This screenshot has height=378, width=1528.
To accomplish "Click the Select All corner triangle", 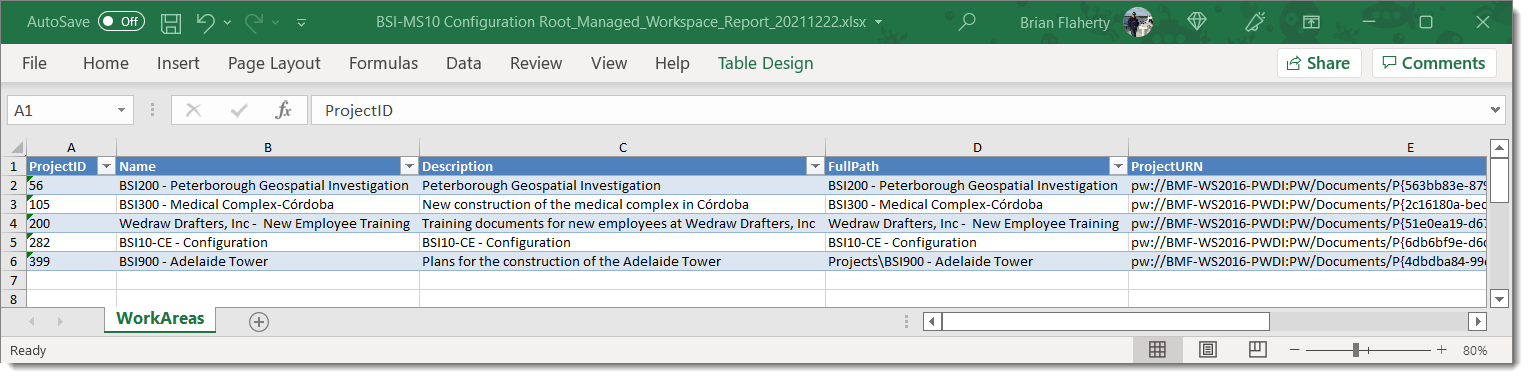I will pos(16,147).
